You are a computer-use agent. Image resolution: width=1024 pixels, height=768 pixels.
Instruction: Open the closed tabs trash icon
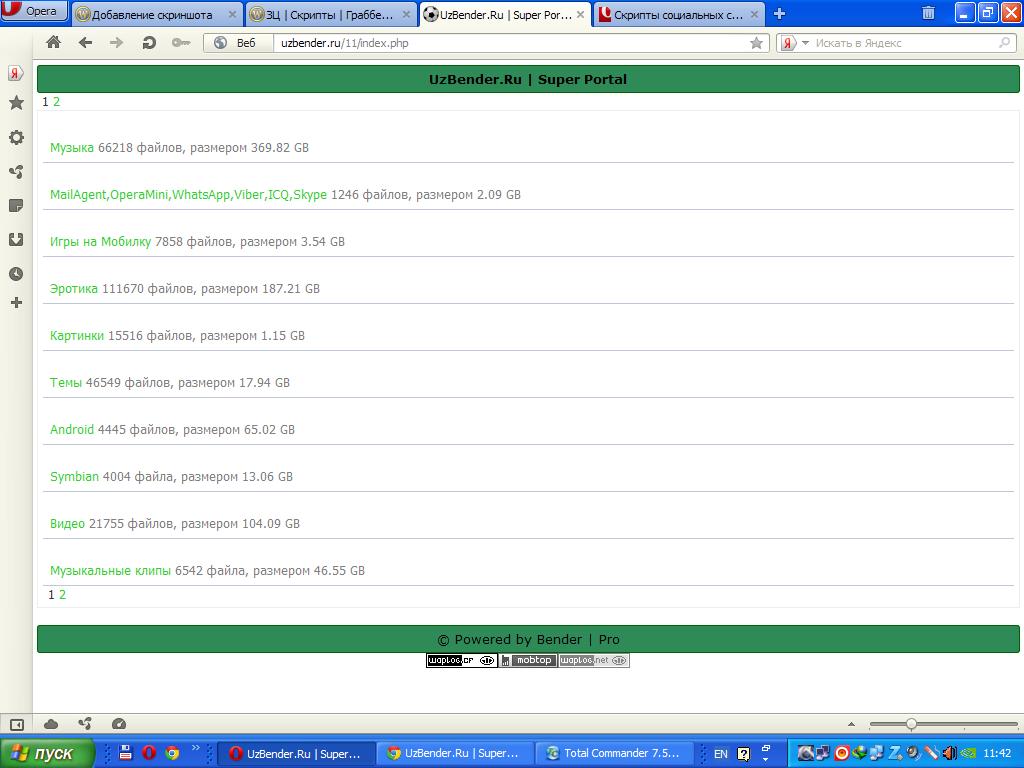(x=928, y=13)
